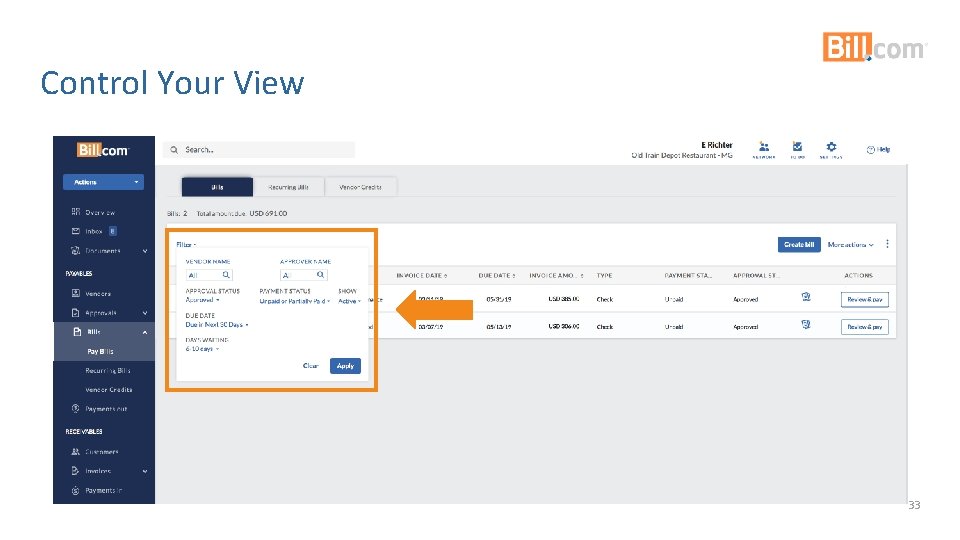960x540 pixels.
Task: Select Vendor Credits in the sidebar
Action: tap(108, 389)
